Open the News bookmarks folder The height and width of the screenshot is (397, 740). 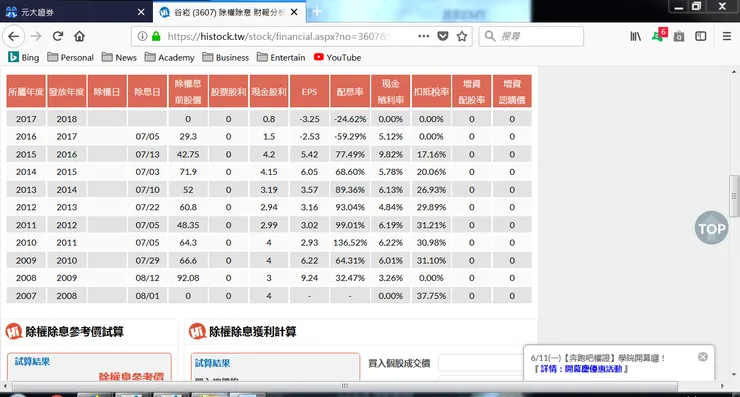coord(119,58)
